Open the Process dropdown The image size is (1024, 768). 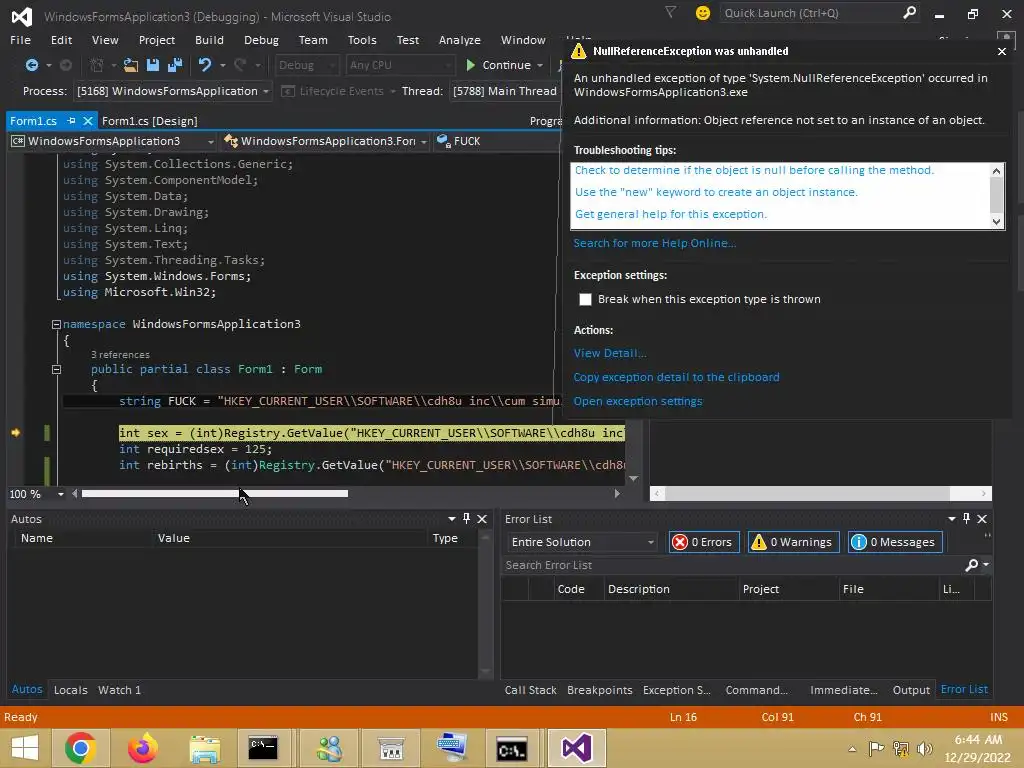(x=266, y=91)
